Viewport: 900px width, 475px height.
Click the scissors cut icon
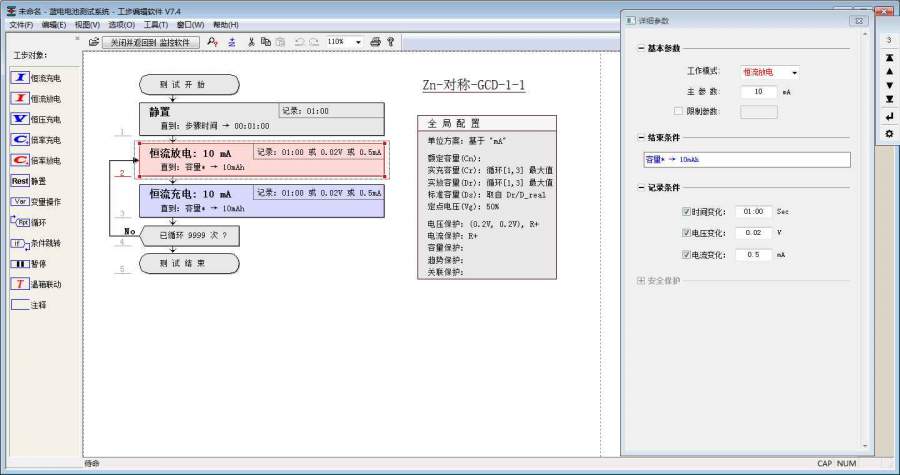coord(251,42)
